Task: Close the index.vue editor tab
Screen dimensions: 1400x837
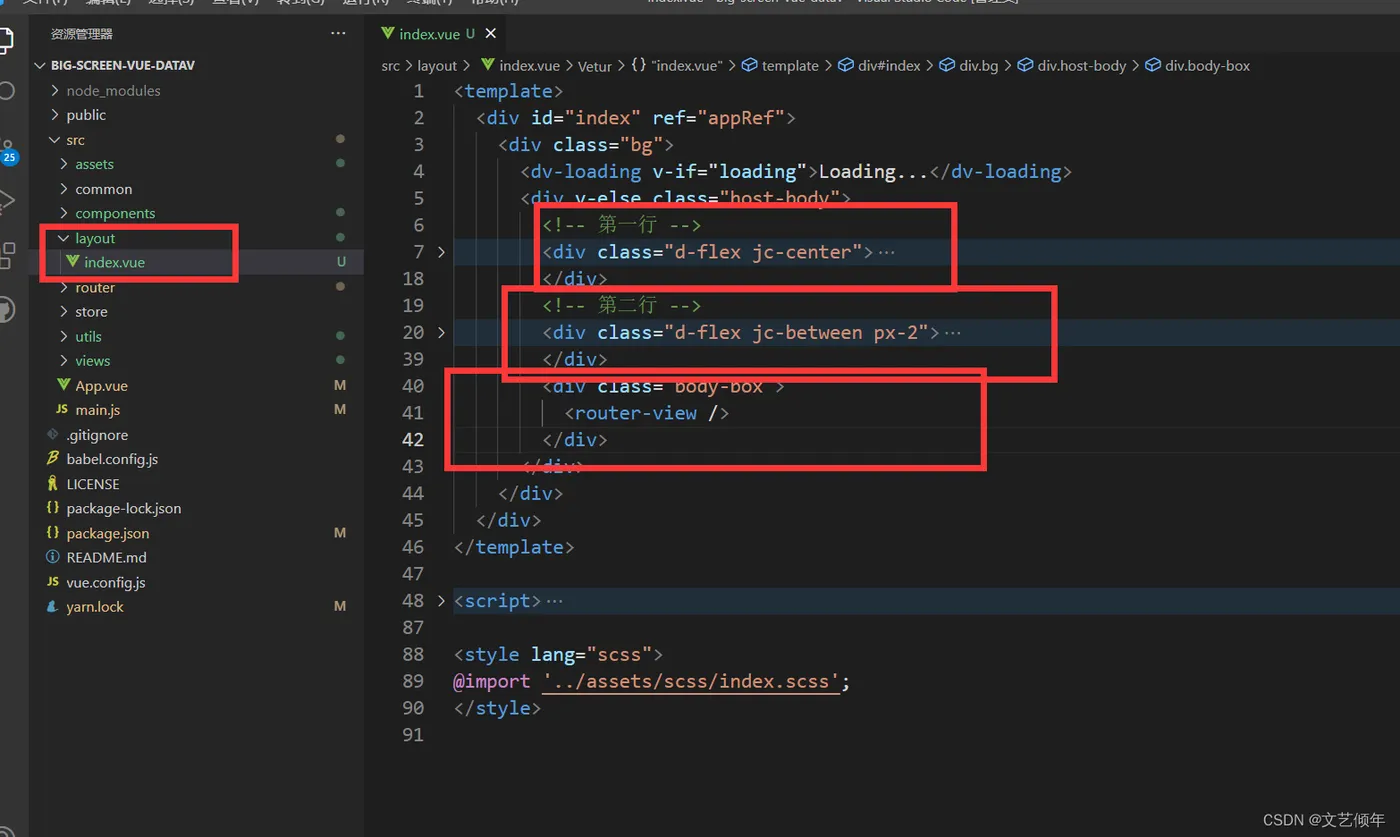Action: click(491, 34)
